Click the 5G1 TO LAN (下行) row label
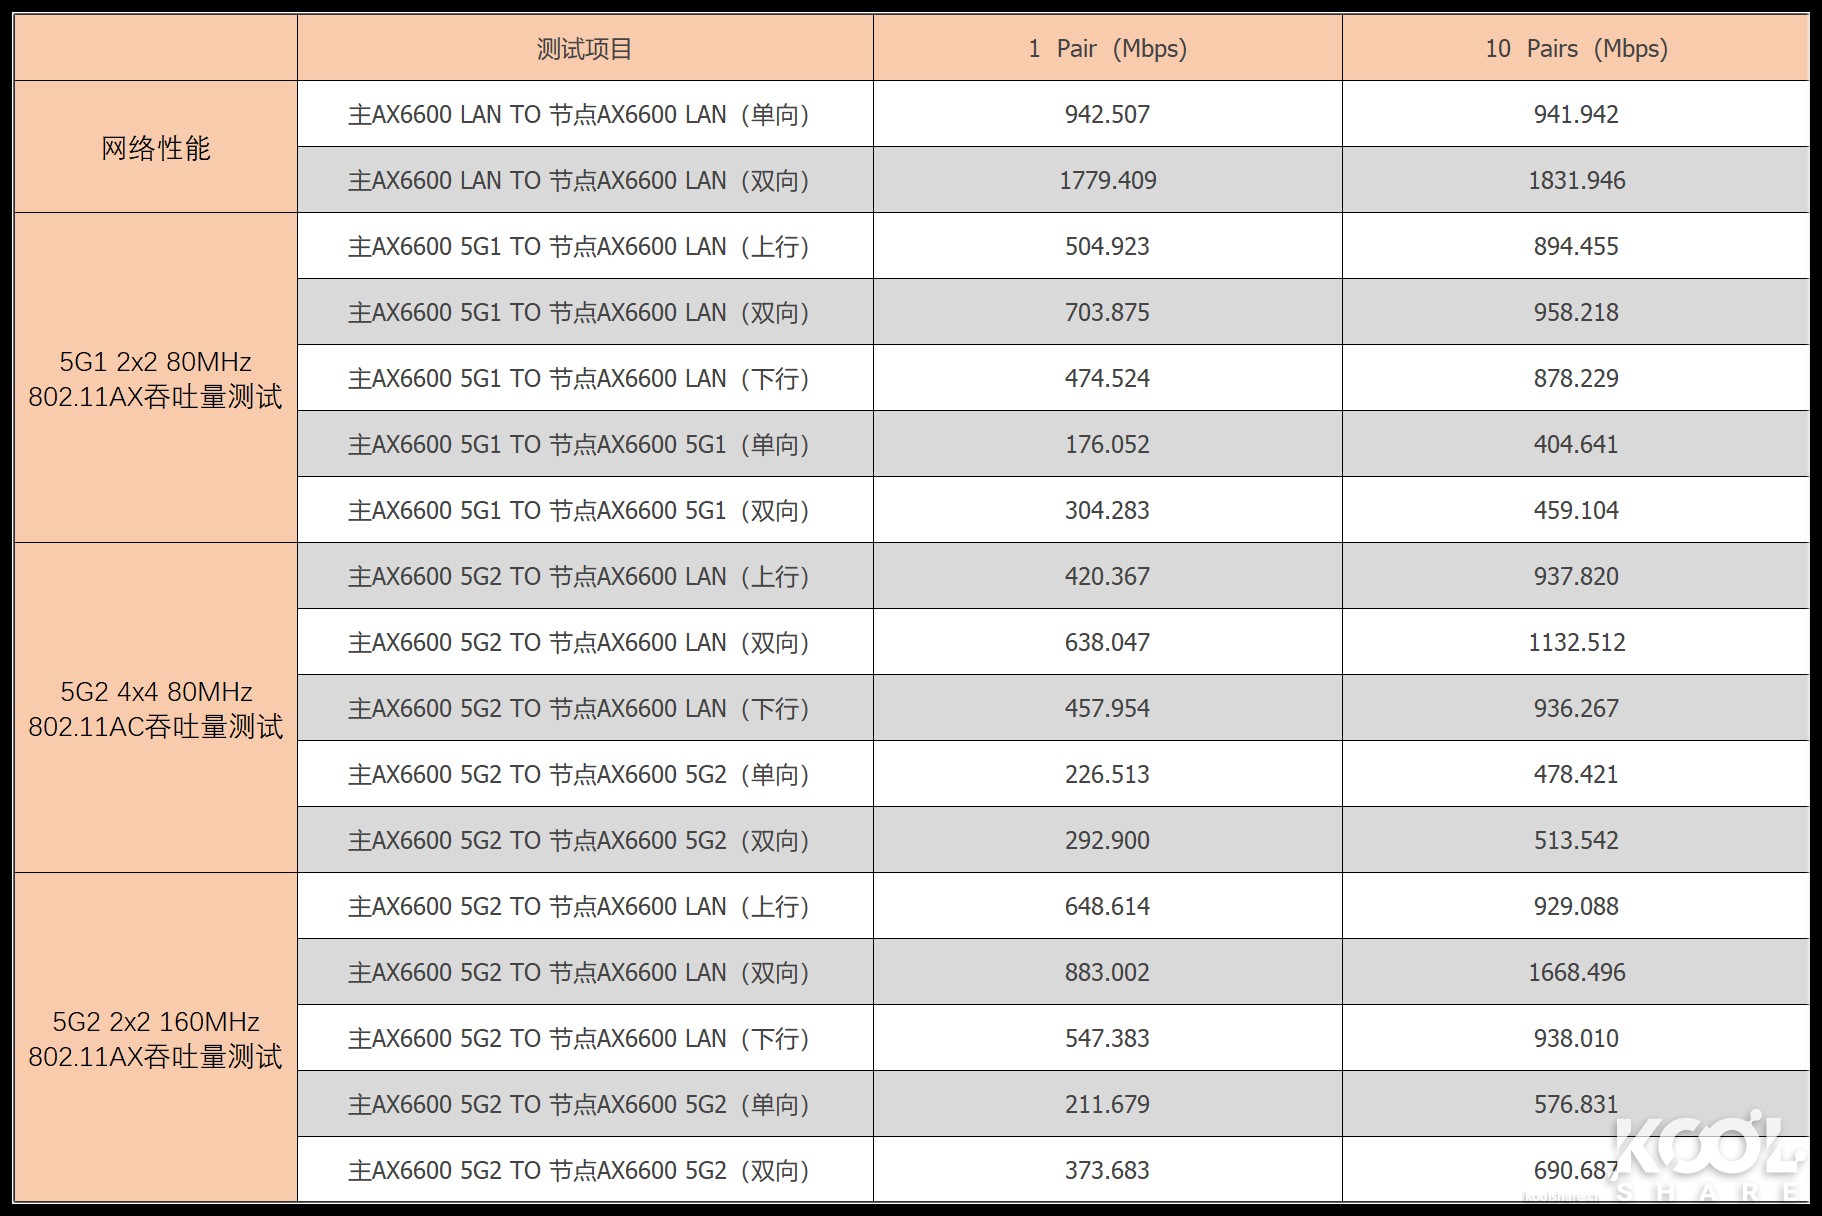This screenshot has height=1216, width=1822. pyautogui.click(x=578, y=379)
